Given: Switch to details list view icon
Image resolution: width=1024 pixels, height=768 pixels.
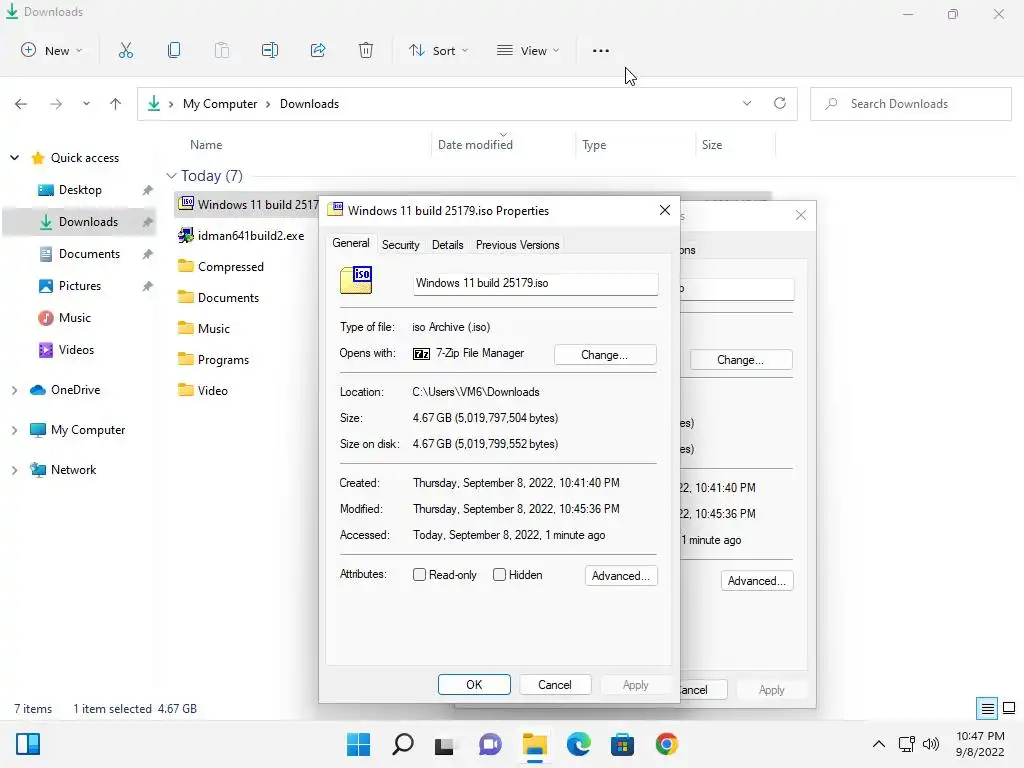Looking at the screenshot, I should (987, 708).
